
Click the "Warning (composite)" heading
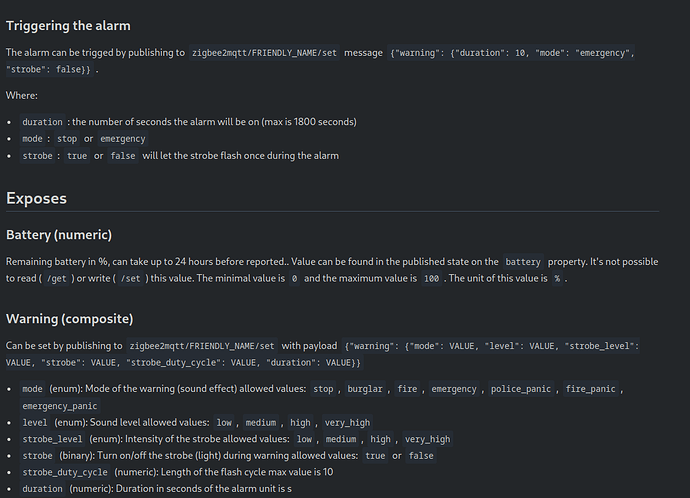(69, 319)
